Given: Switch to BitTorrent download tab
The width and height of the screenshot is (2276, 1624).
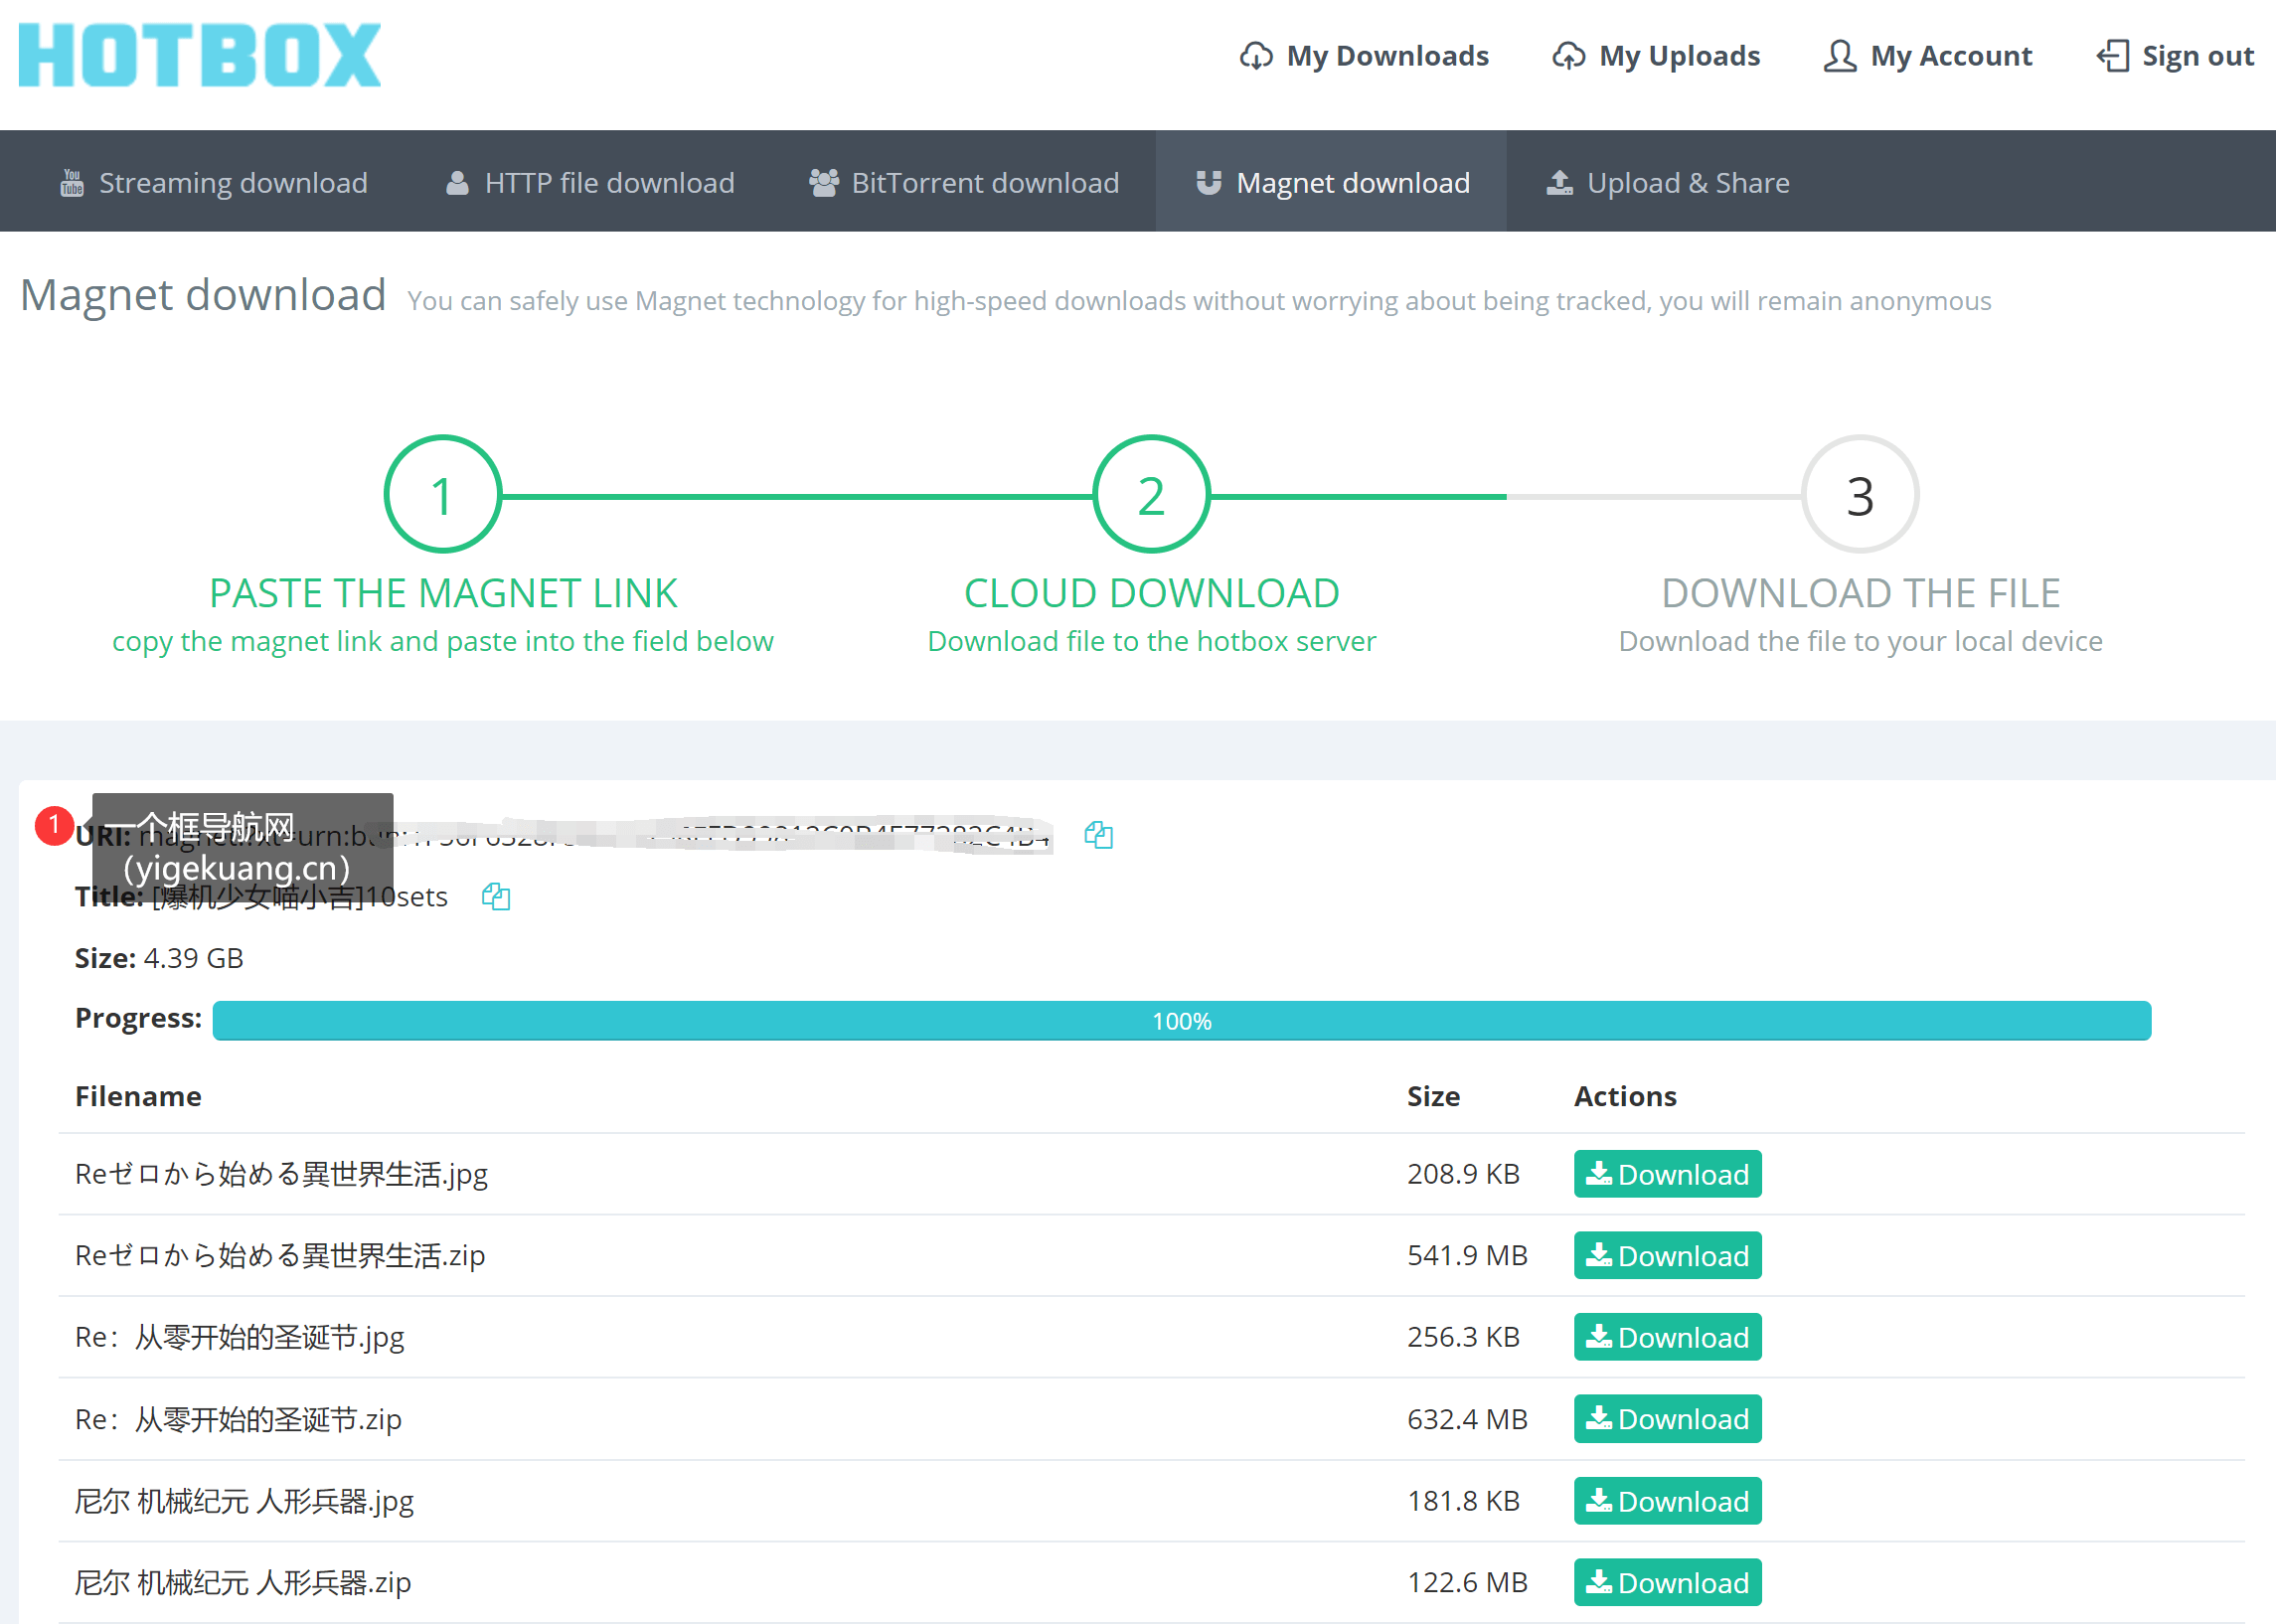Looking at the screenshot, I should pos(964,182).
